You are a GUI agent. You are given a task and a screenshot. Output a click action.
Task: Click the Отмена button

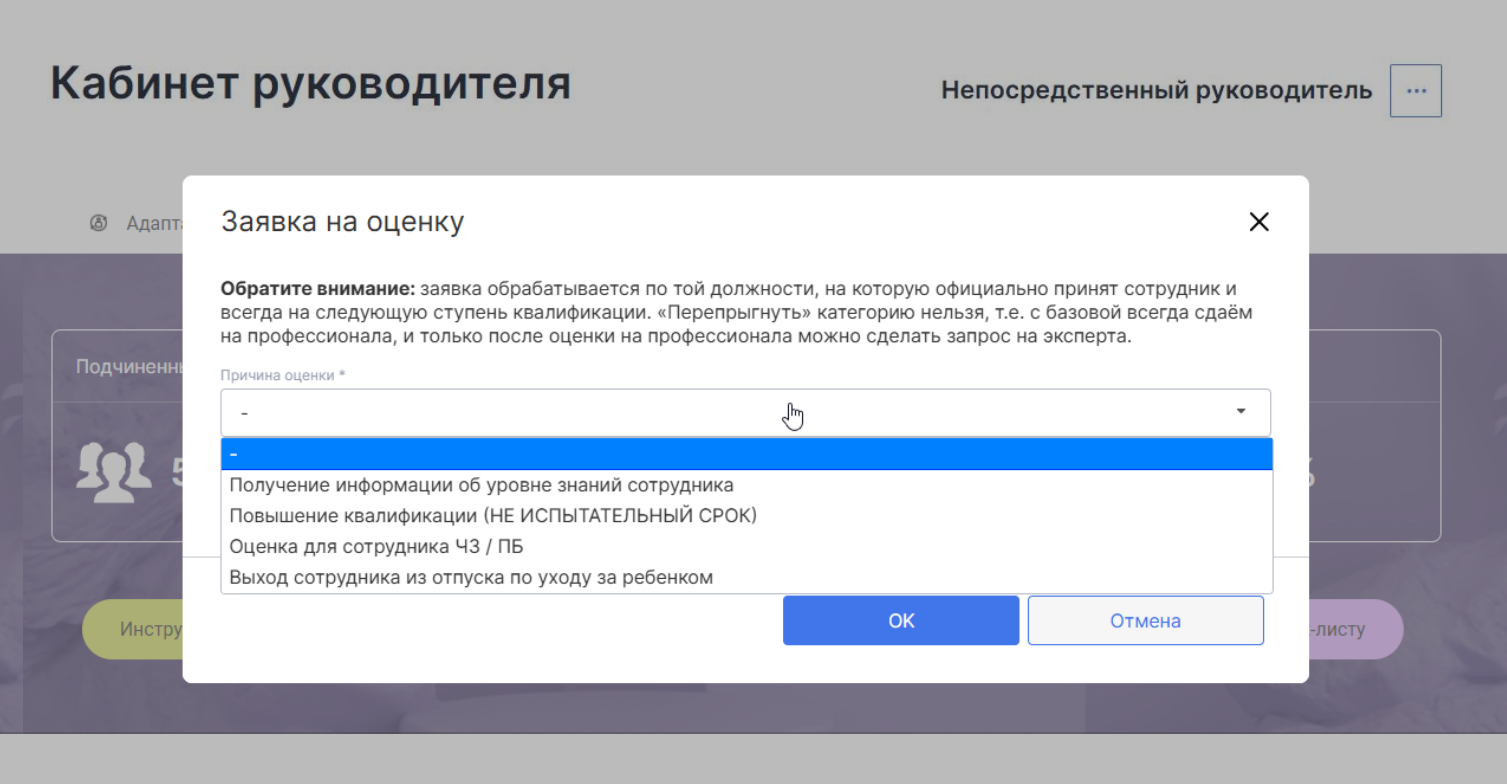point(1146,621)
